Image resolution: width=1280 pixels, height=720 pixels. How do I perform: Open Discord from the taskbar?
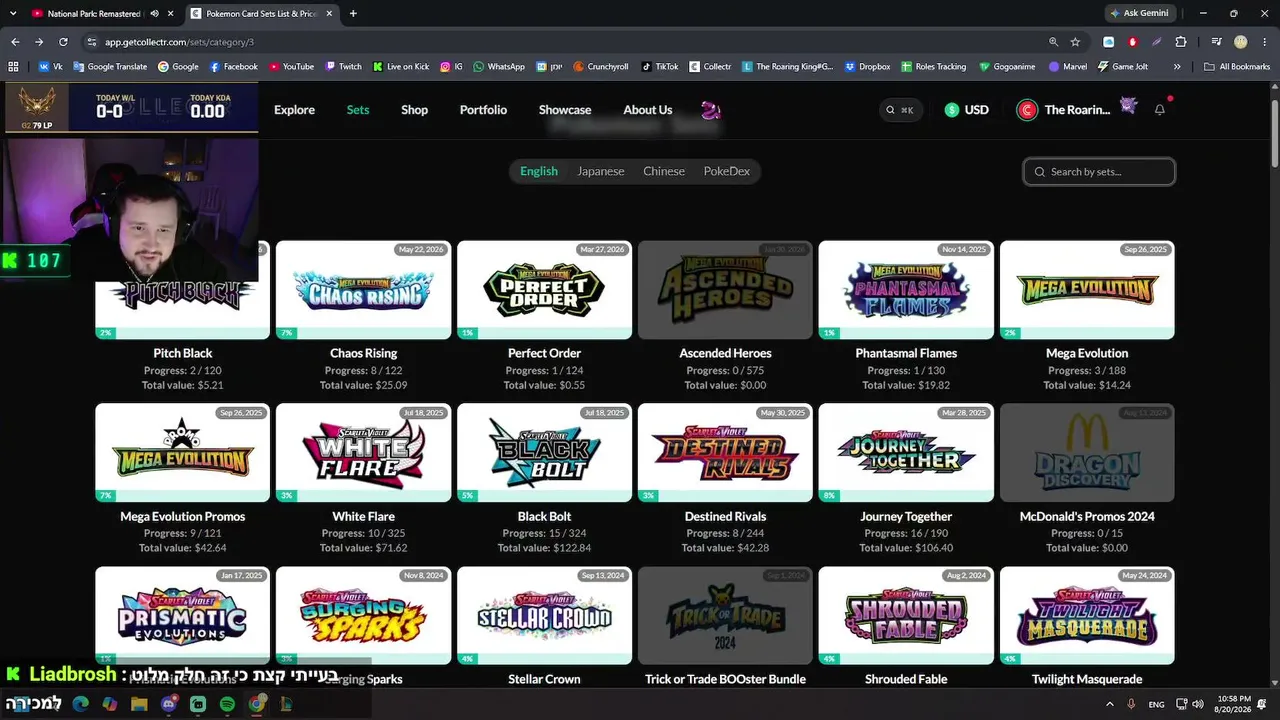coord(169,704)
